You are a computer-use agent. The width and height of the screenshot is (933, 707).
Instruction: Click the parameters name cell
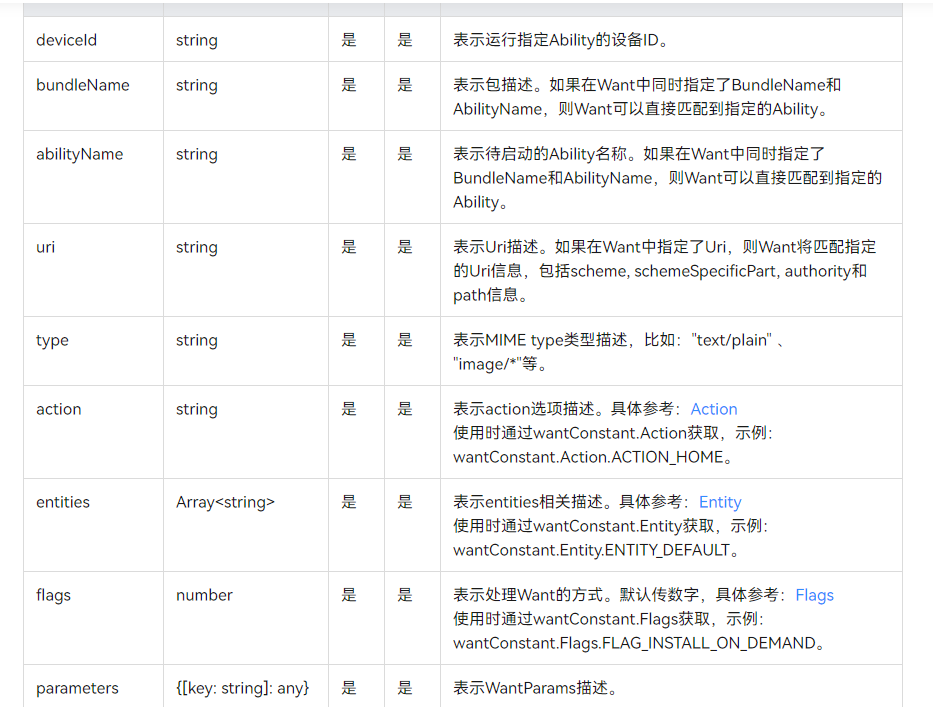93,686
